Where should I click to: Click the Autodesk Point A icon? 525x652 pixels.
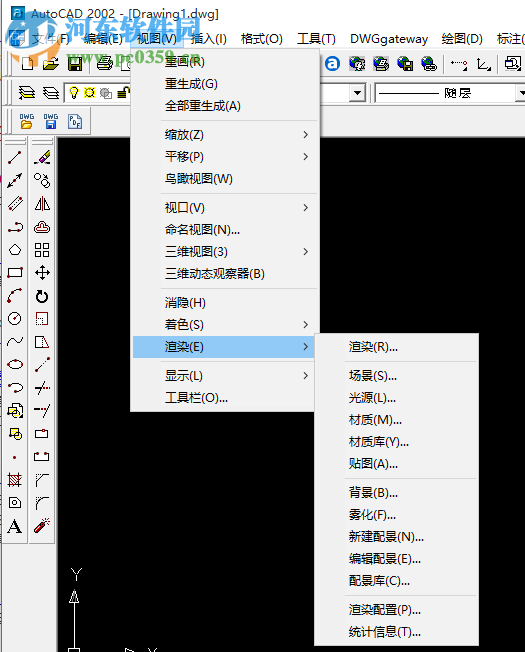click(x=332, y=64)
